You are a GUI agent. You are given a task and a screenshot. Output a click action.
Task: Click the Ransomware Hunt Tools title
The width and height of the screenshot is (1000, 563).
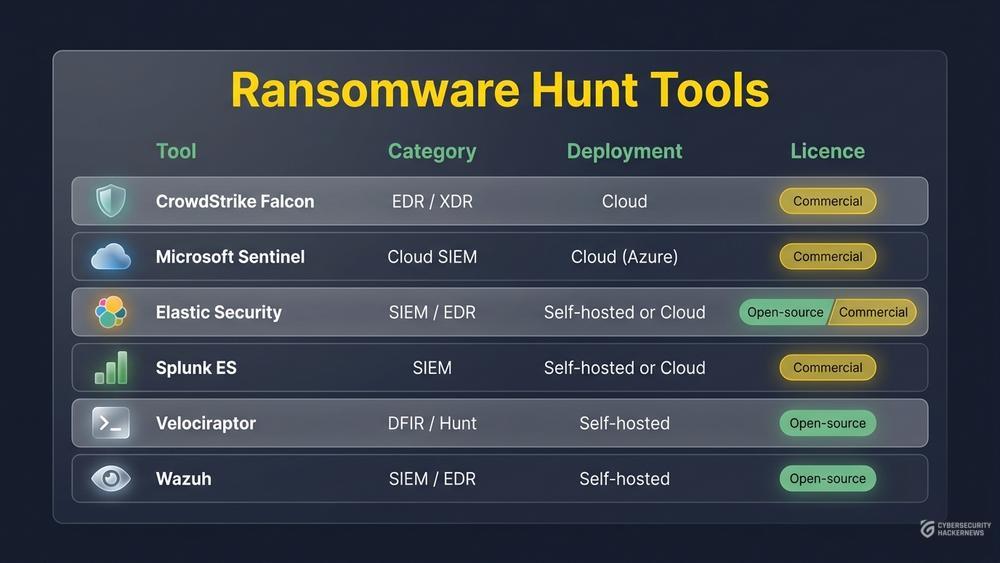500,89
